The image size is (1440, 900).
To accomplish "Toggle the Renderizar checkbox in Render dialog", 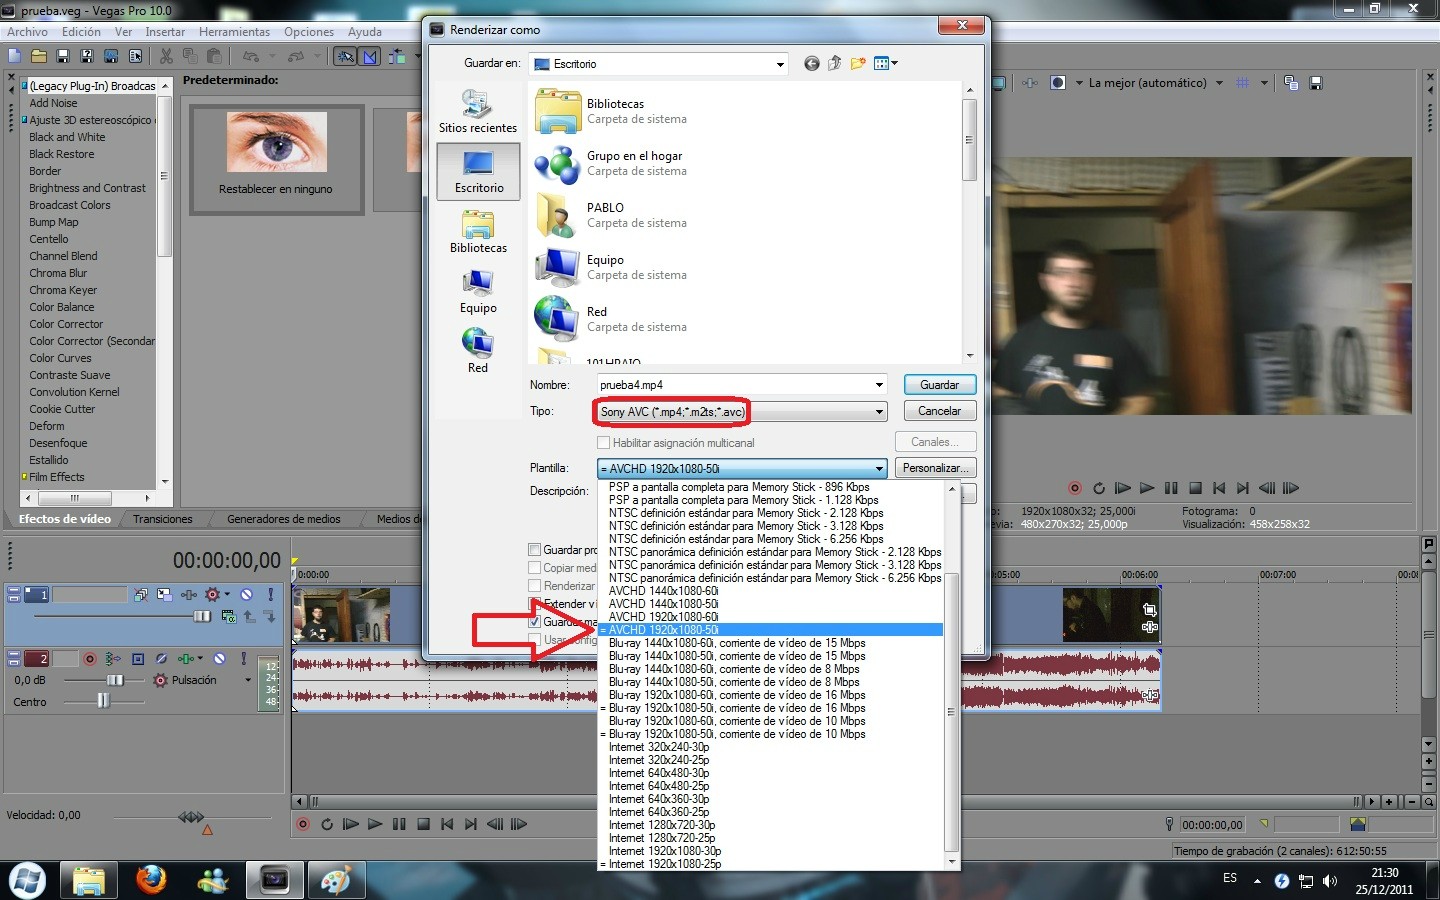I will coord(534,585).
